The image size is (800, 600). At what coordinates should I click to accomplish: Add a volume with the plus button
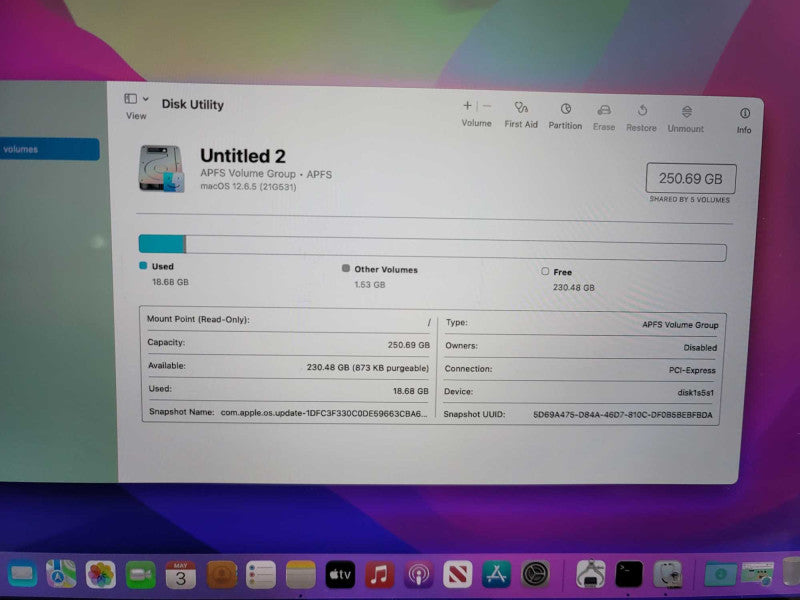click(467, 106)
